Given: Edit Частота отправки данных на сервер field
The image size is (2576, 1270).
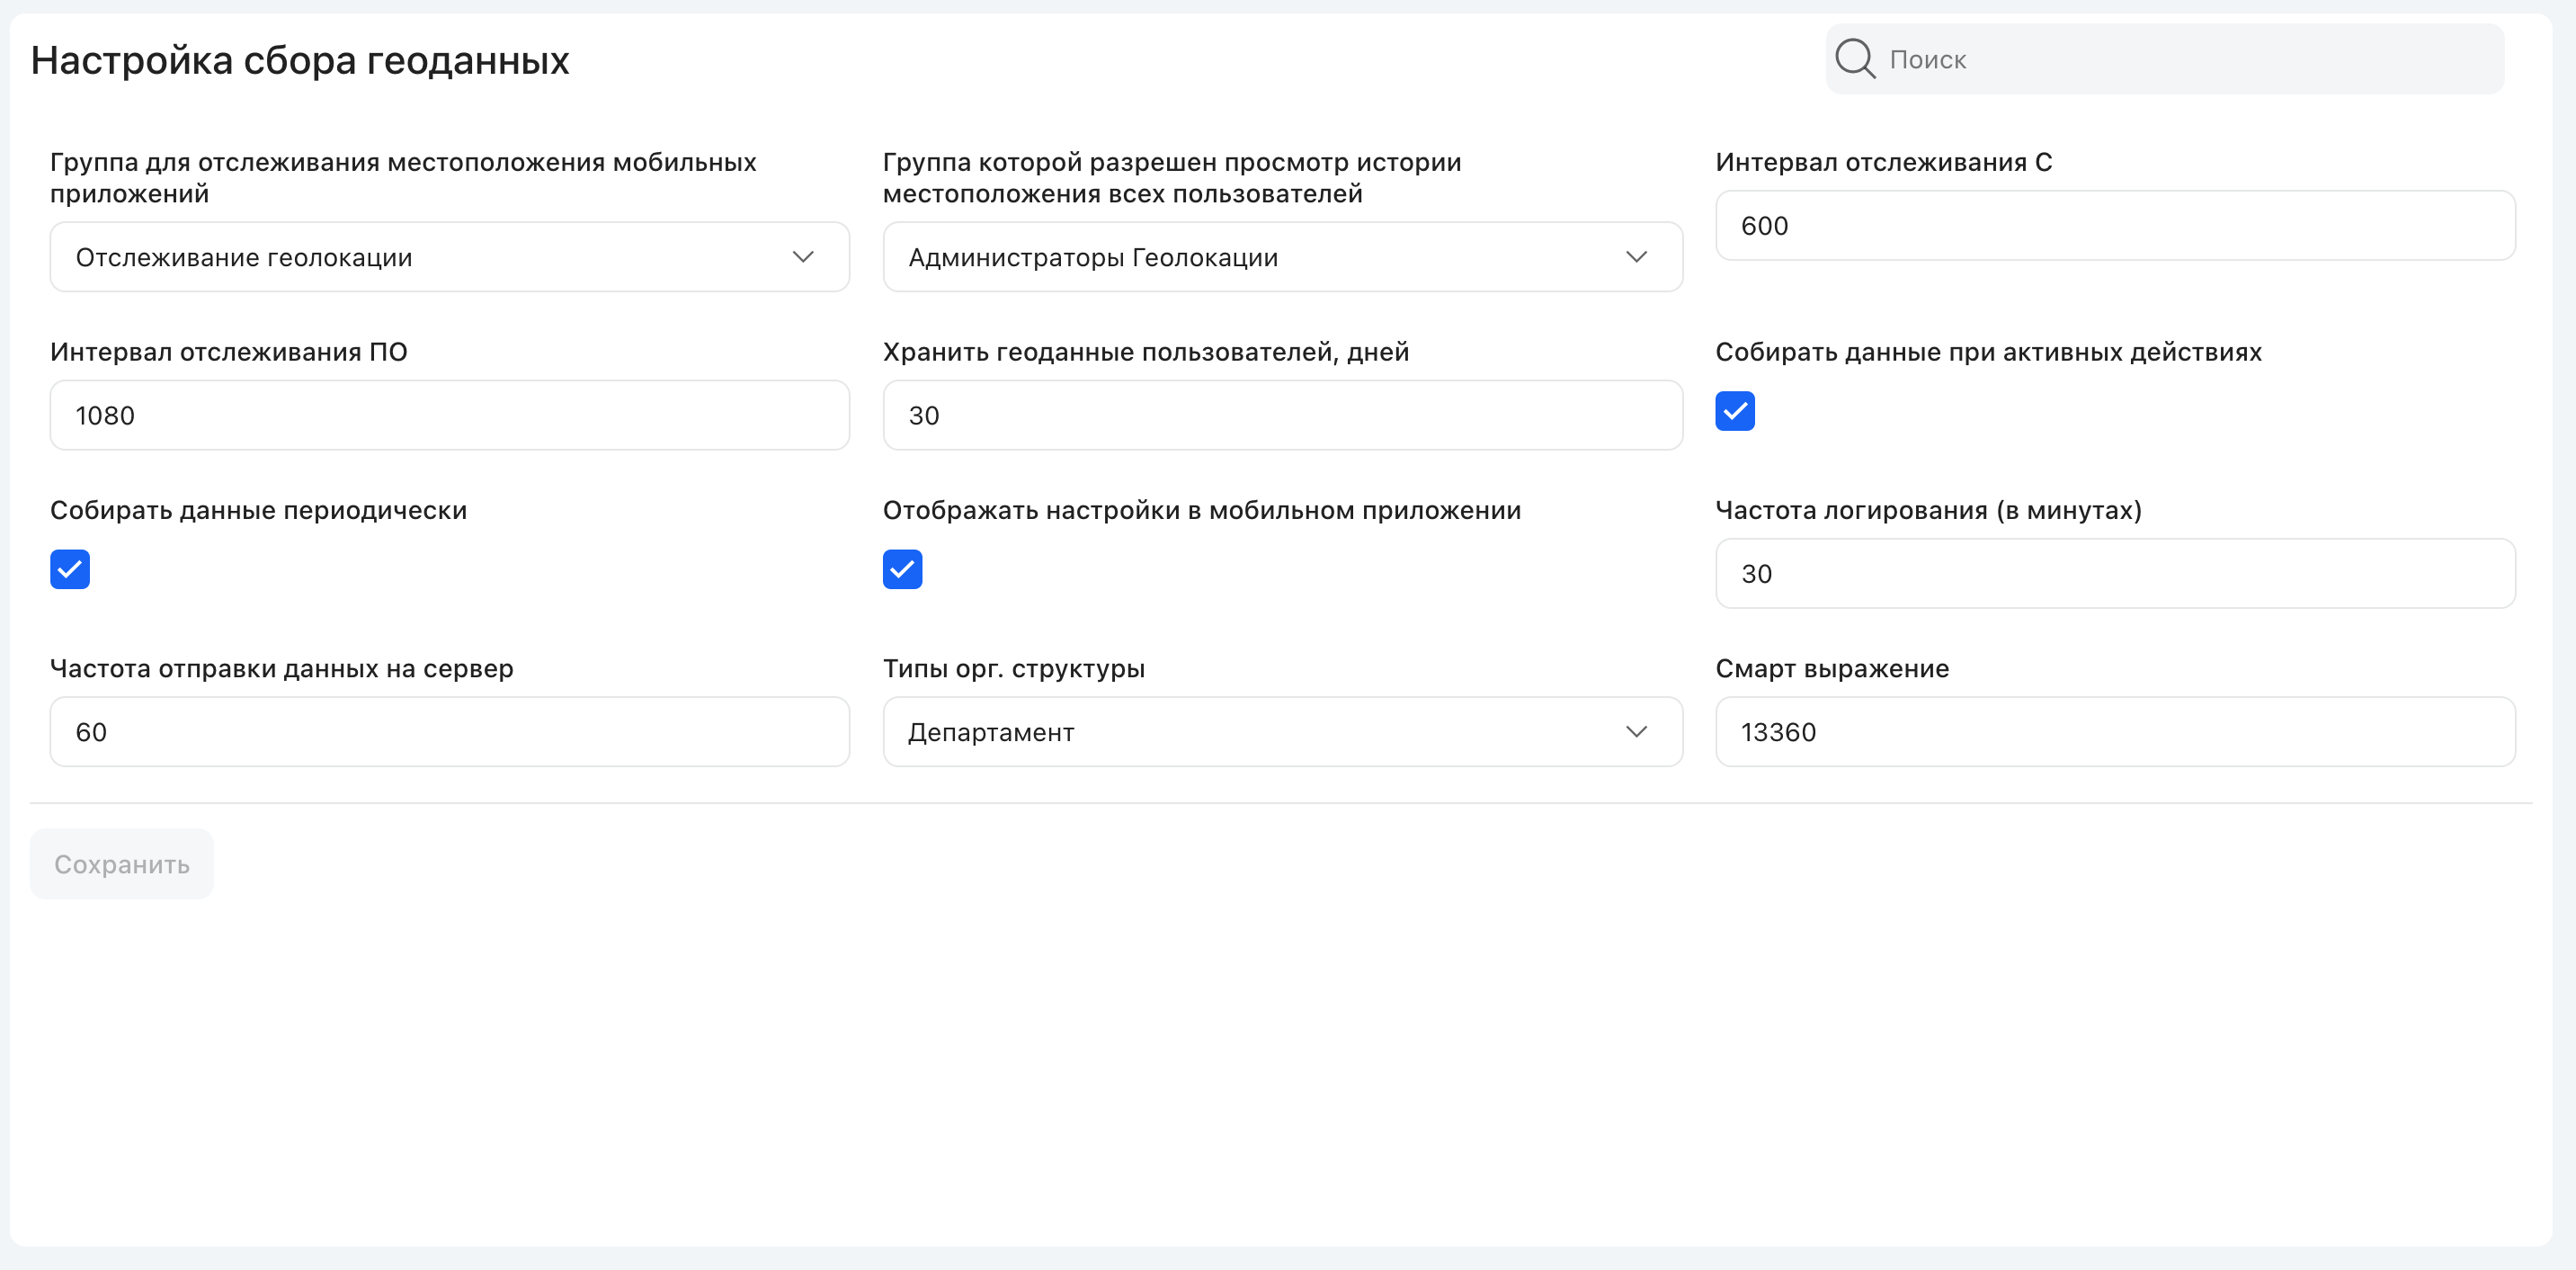Looking at the screenshot, I should click(x=450, y=732).
